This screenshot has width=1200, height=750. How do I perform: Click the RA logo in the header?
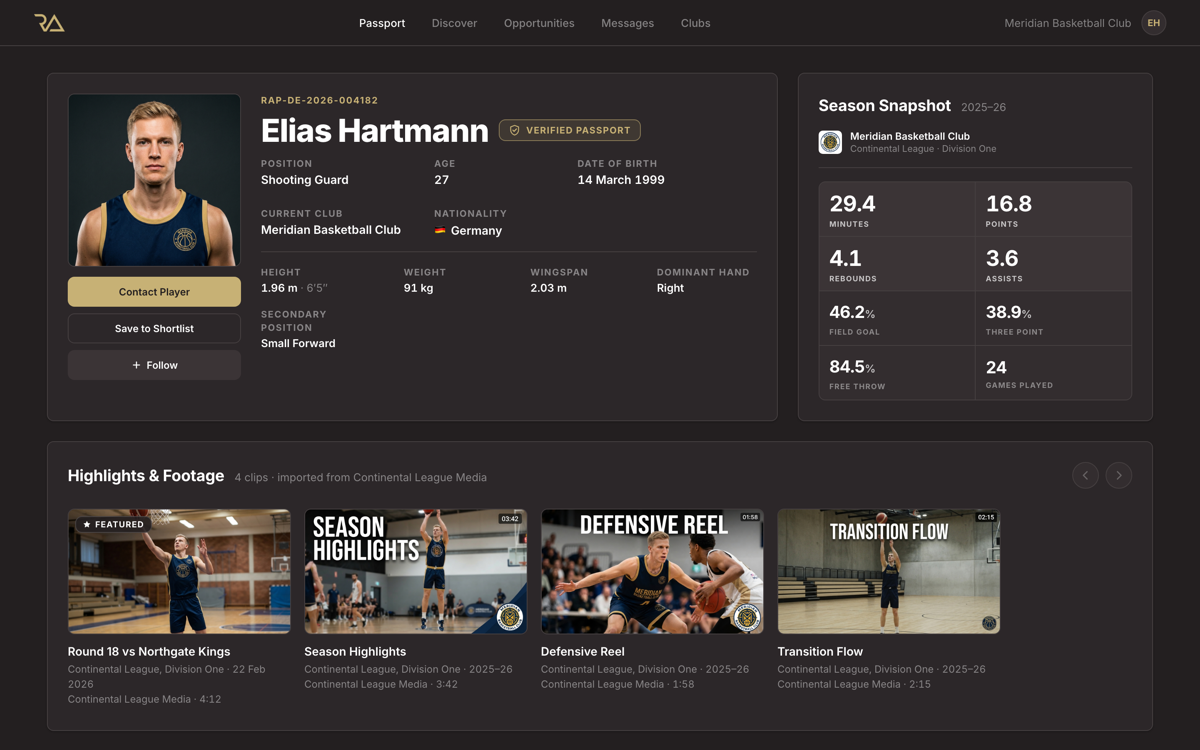(49, 23)
